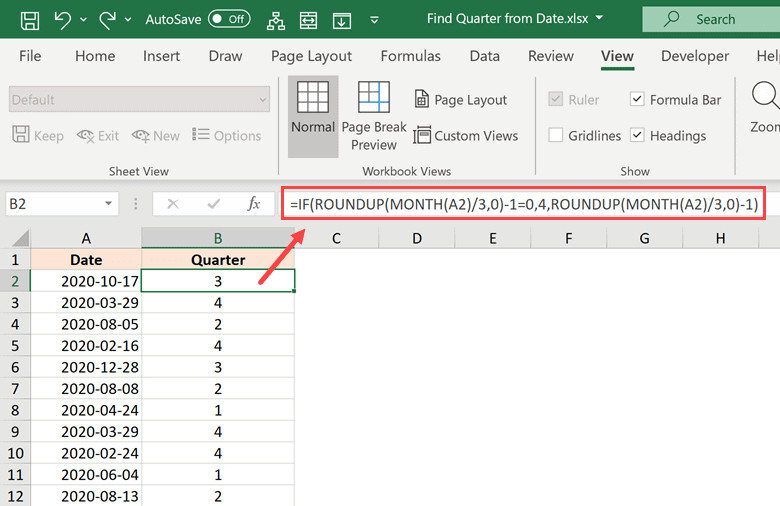Toggle the AutoSave switch
This screenshot has height=506, width=780.
pos(229,19)
